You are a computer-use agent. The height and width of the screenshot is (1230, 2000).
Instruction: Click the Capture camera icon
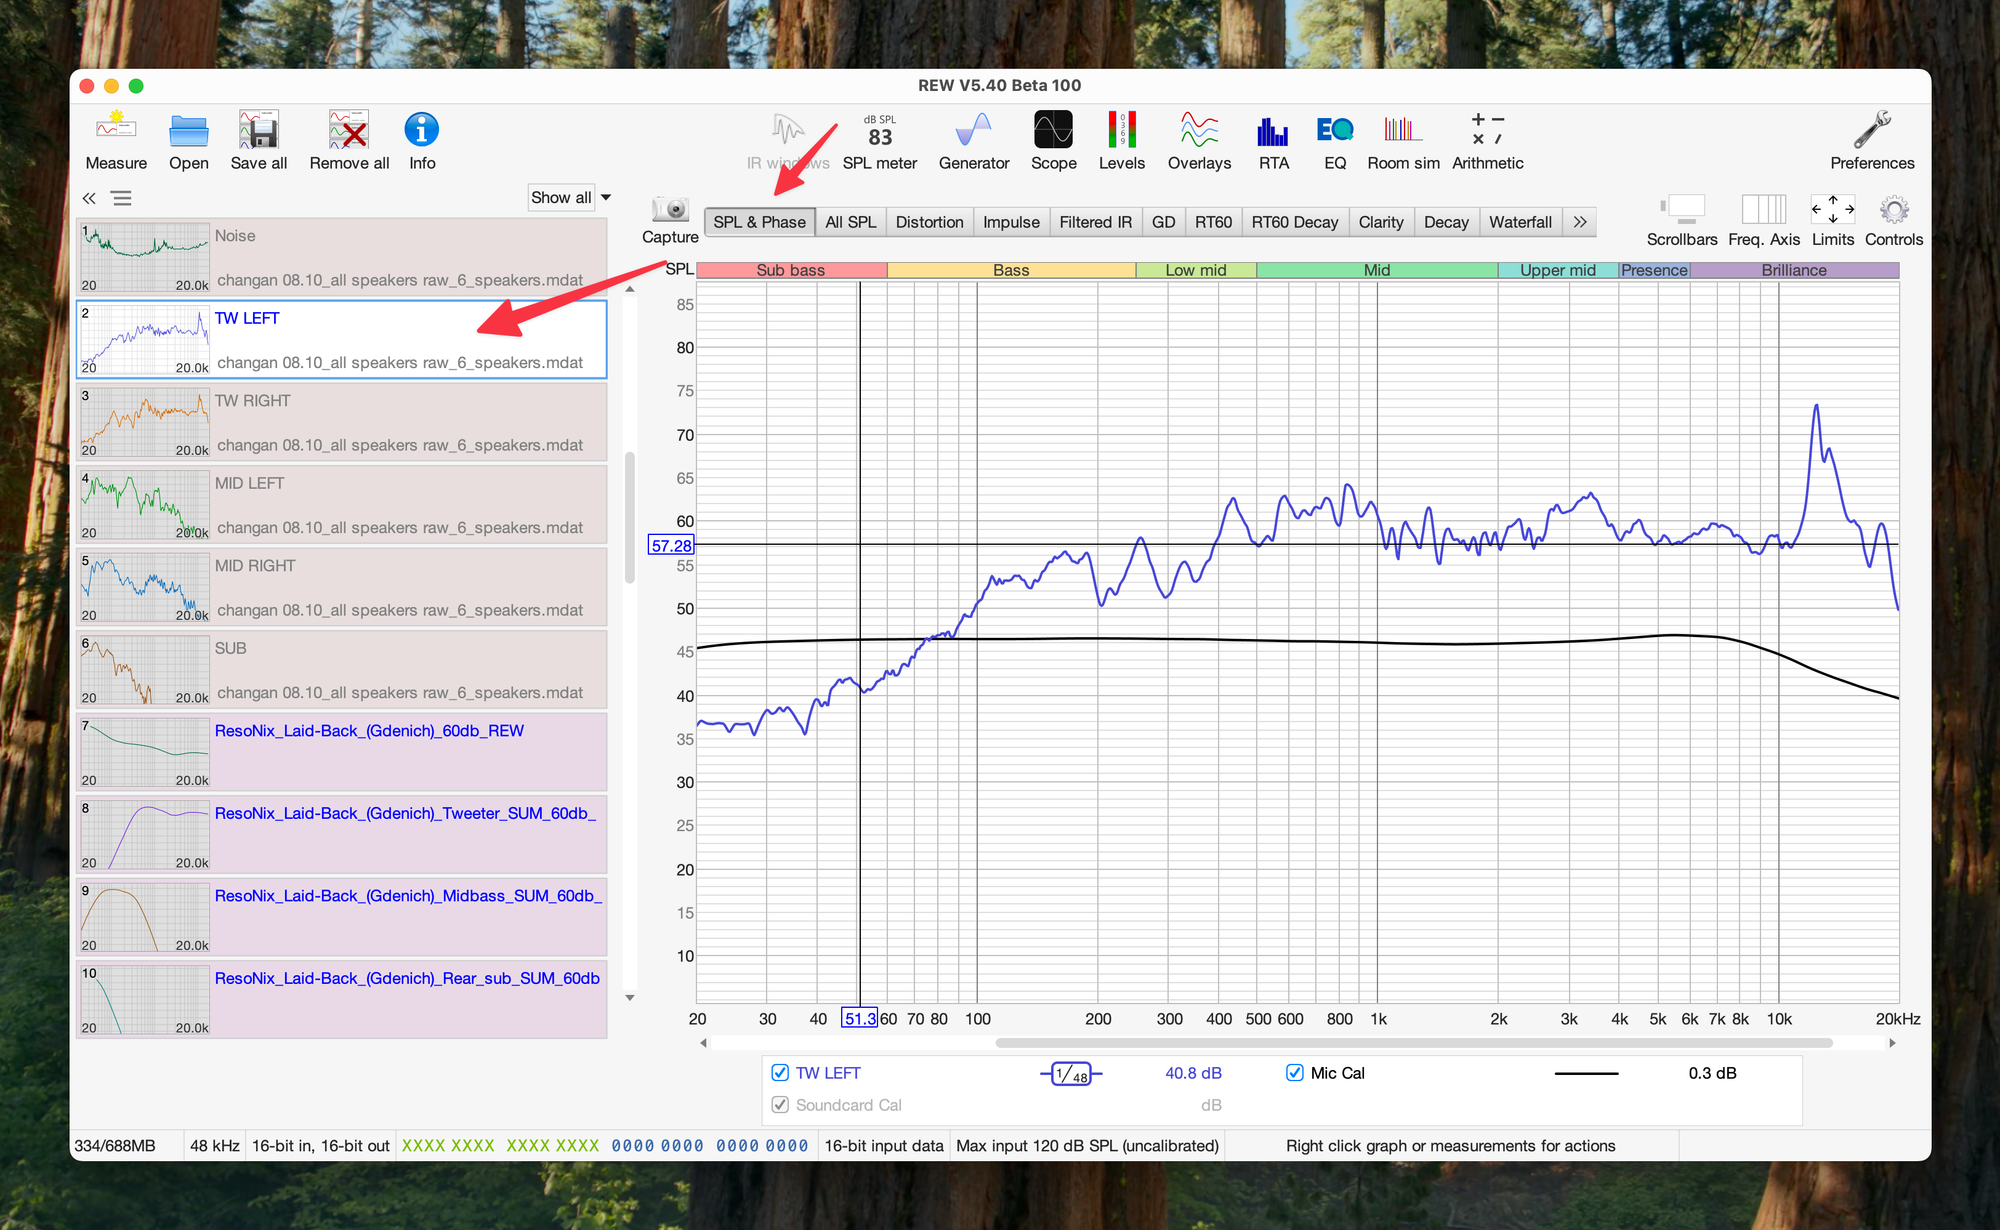click(x=670, y=211)
